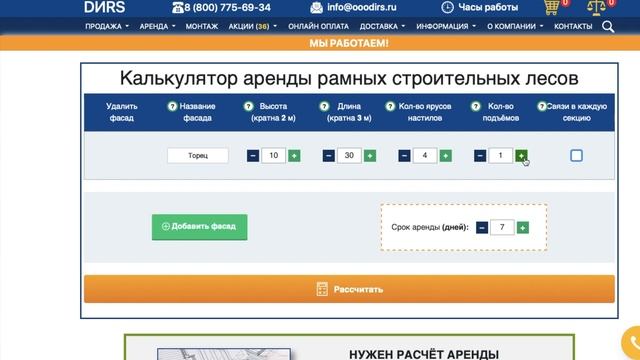Screen dimensions: 640x360
Task: Click the ярусов настилов field showing 4
Action: (425, 156)
